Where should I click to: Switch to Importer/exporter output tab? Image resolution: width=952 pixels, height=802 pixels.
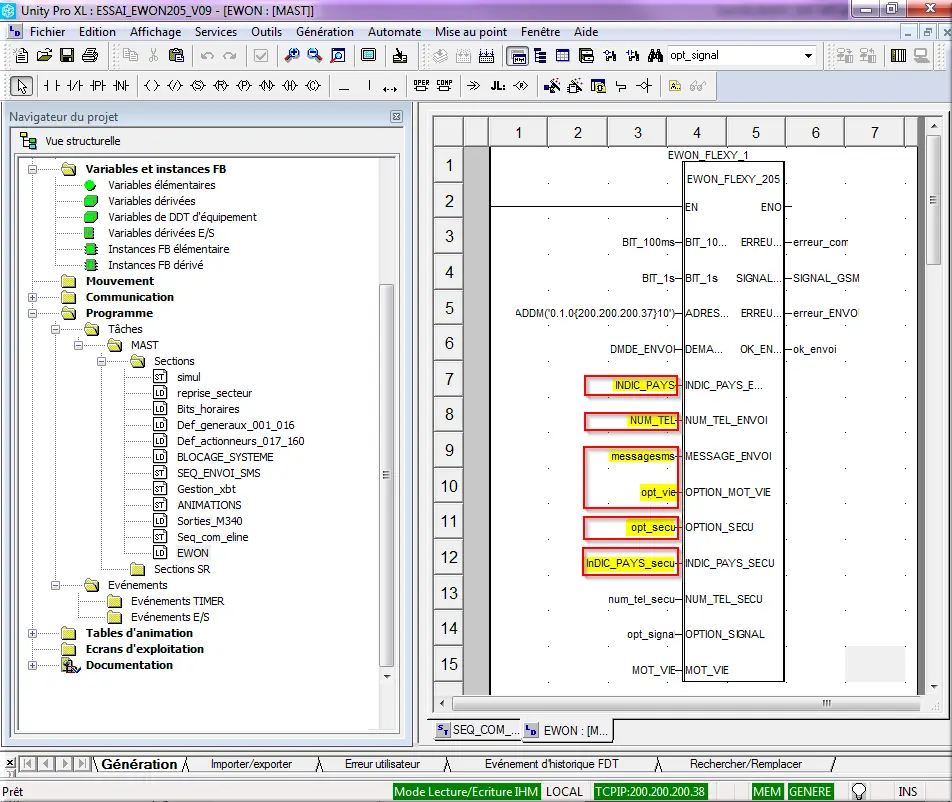pyautogui.click(x=251, y=764)
